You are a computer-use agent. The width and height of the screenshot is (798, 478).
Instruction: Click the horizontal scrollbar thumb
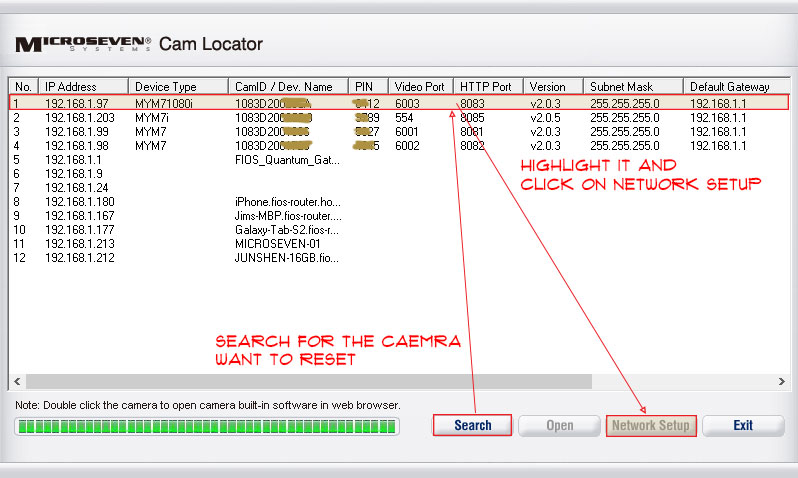(309, 381)
